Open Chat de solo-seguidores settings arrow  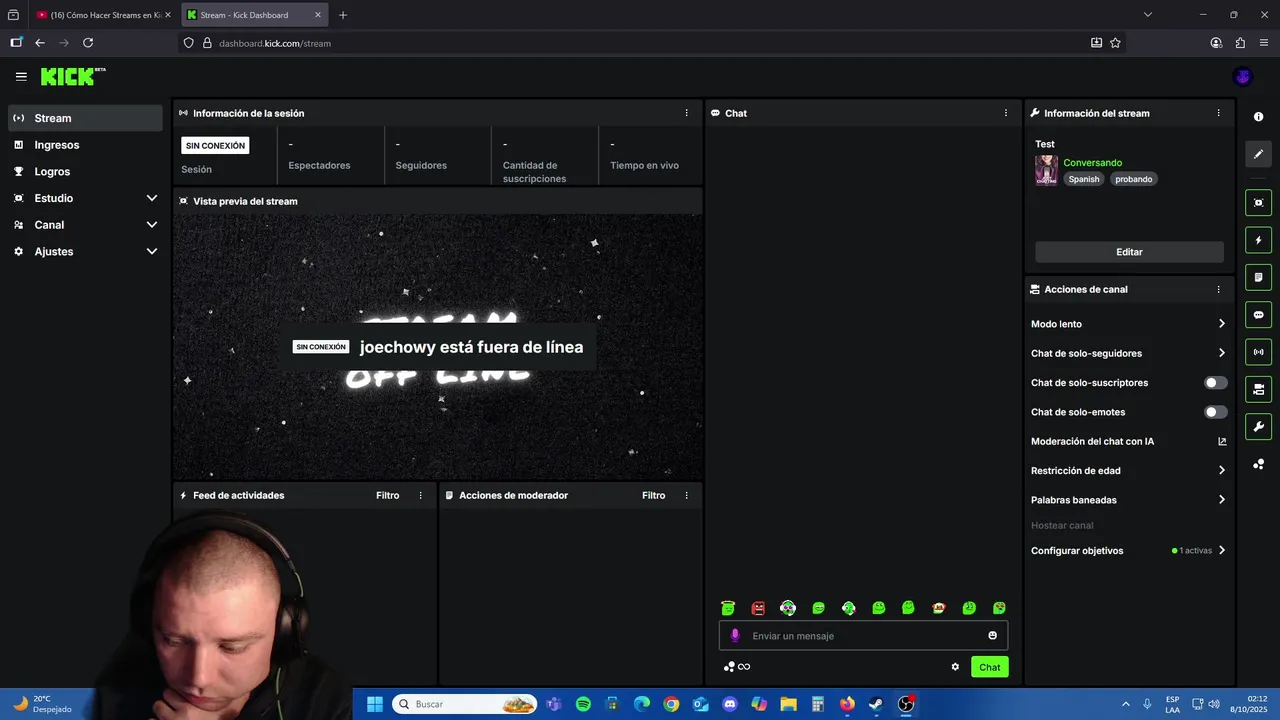pos(1221,353)
